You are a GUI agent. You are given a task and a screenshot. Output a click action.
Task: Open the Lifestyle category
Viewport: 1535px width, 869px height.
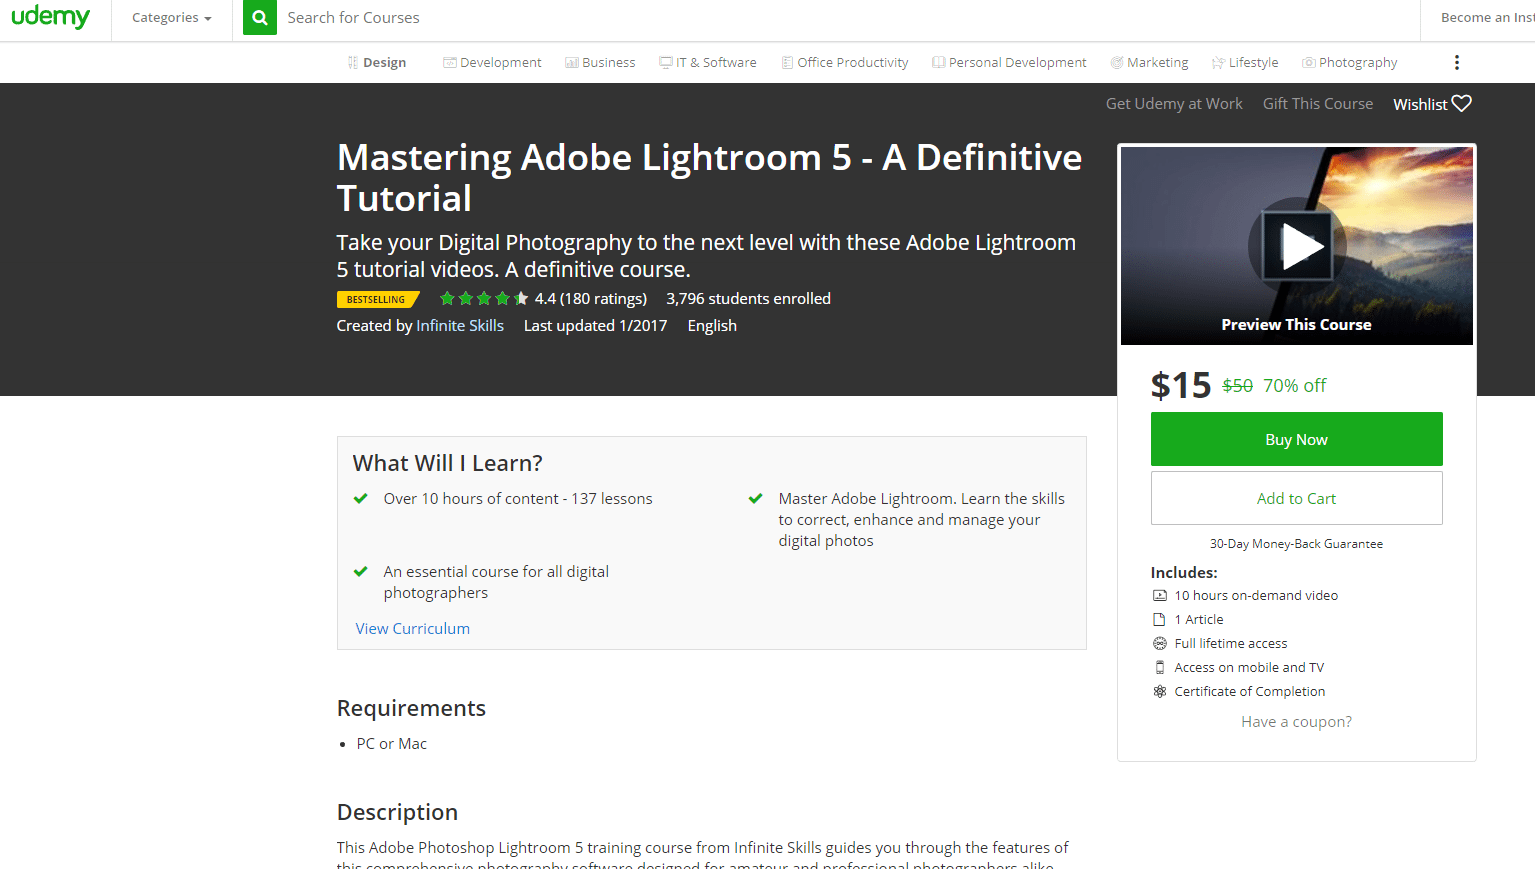click(1245, 62)
